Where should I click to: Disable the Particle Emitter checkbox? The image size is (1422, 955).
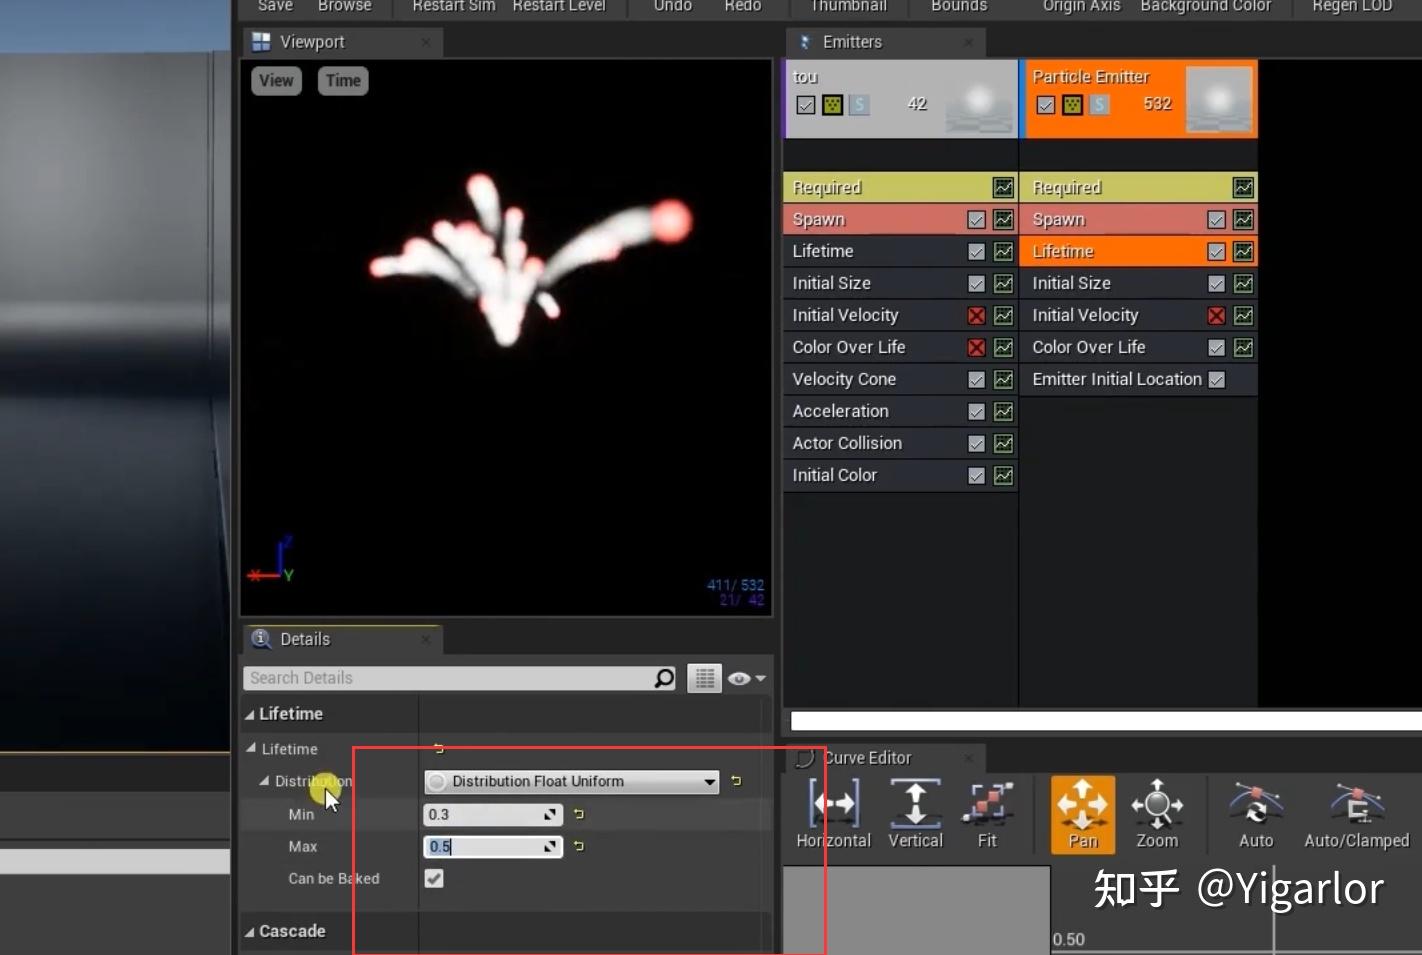click(1045, 104)
